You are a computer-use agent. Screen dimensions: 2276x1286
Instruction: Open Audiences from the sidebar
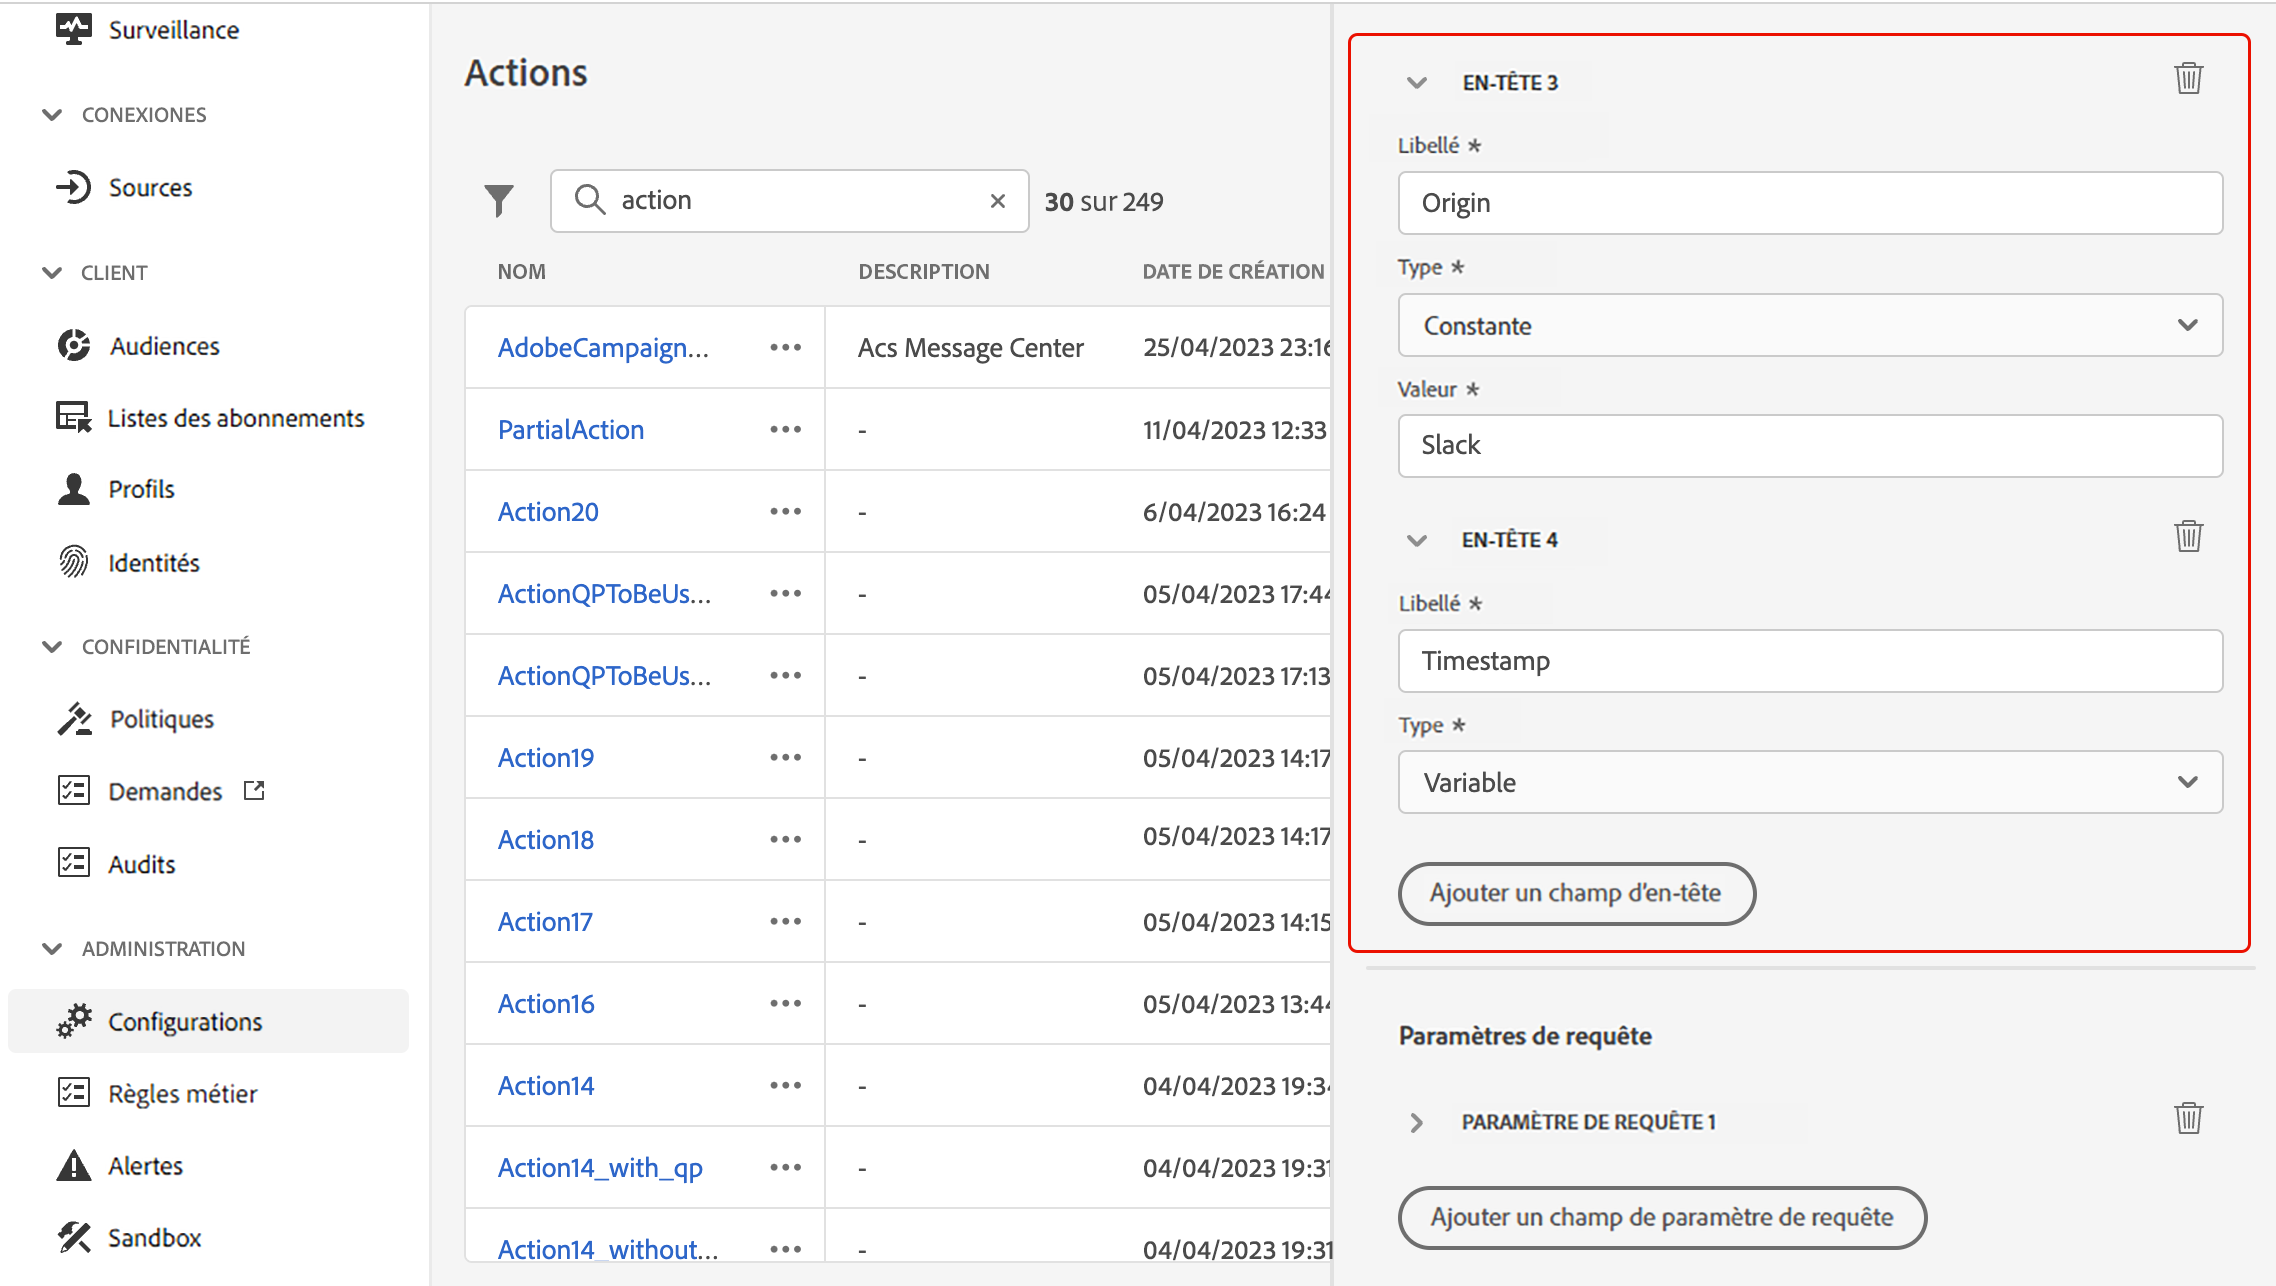(164, 346)
